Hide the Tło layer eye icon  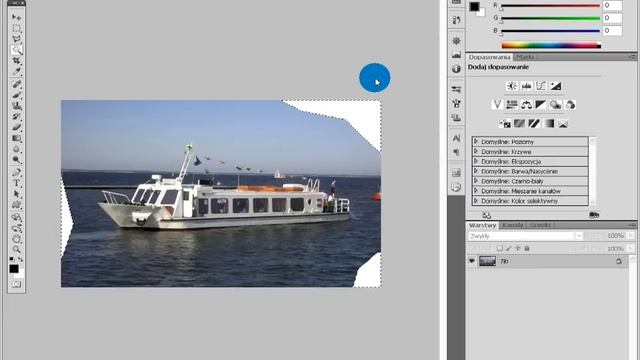pos(472,261)
